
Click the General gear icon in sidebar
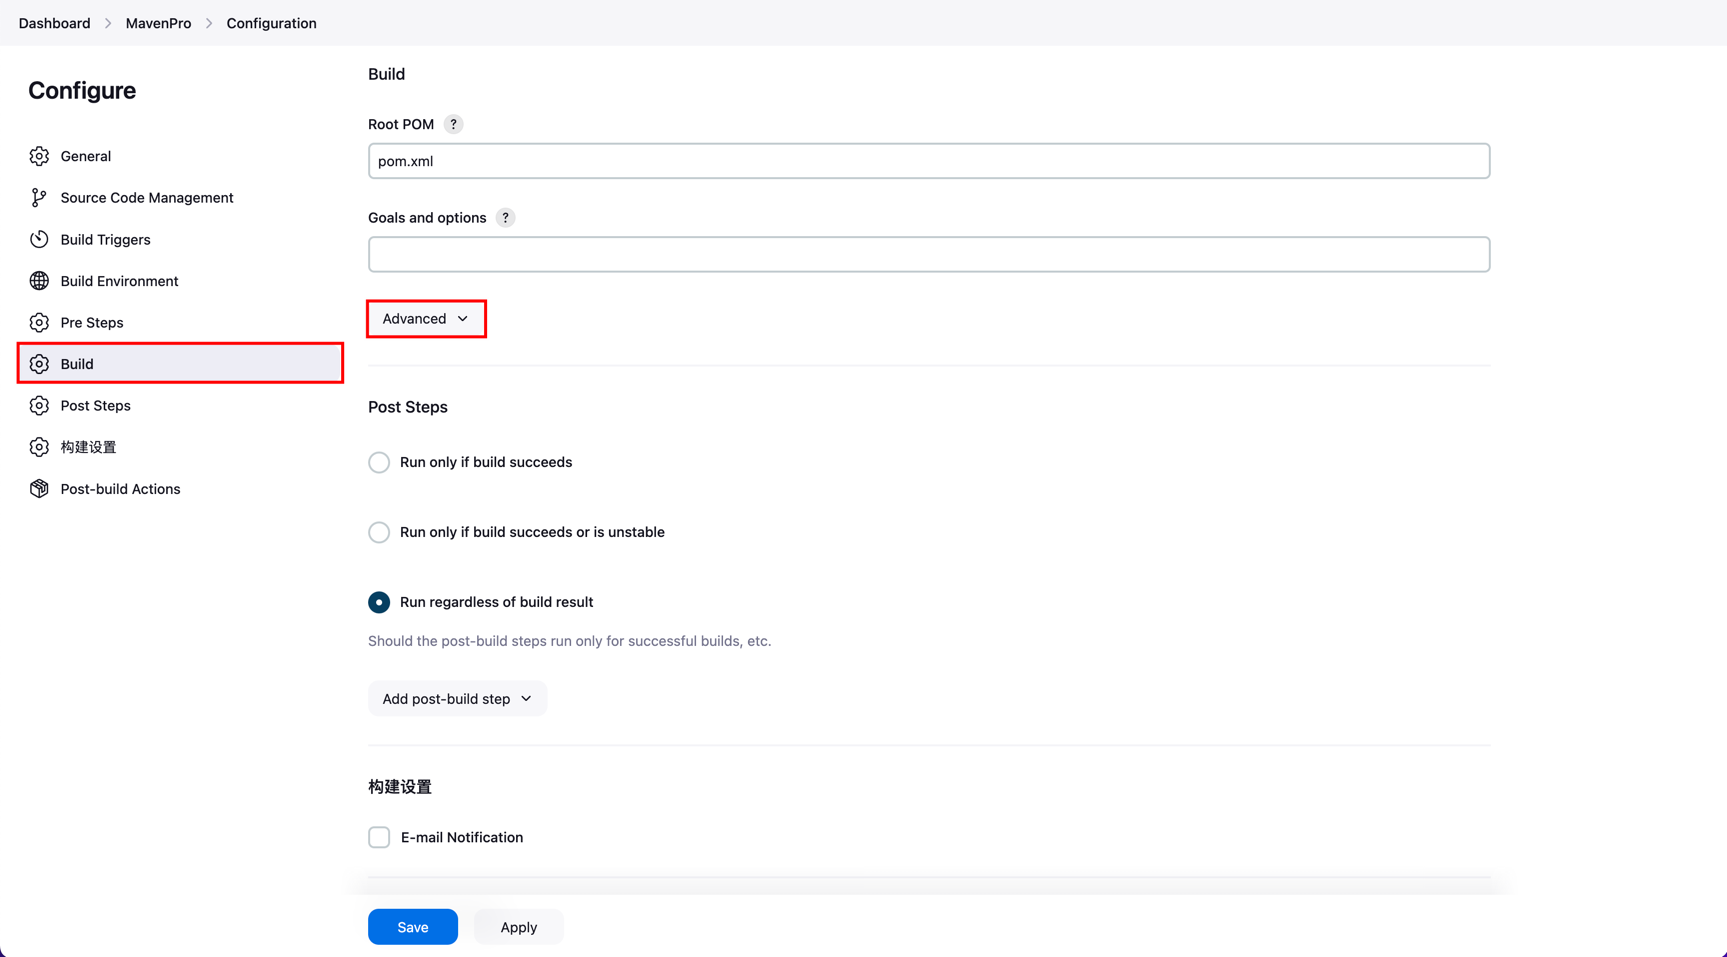pos(39,156)
